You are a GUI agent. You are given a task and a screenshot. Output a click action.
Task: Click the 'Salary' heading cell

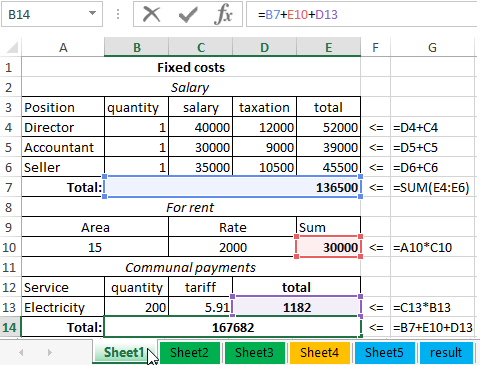(191, 87)
